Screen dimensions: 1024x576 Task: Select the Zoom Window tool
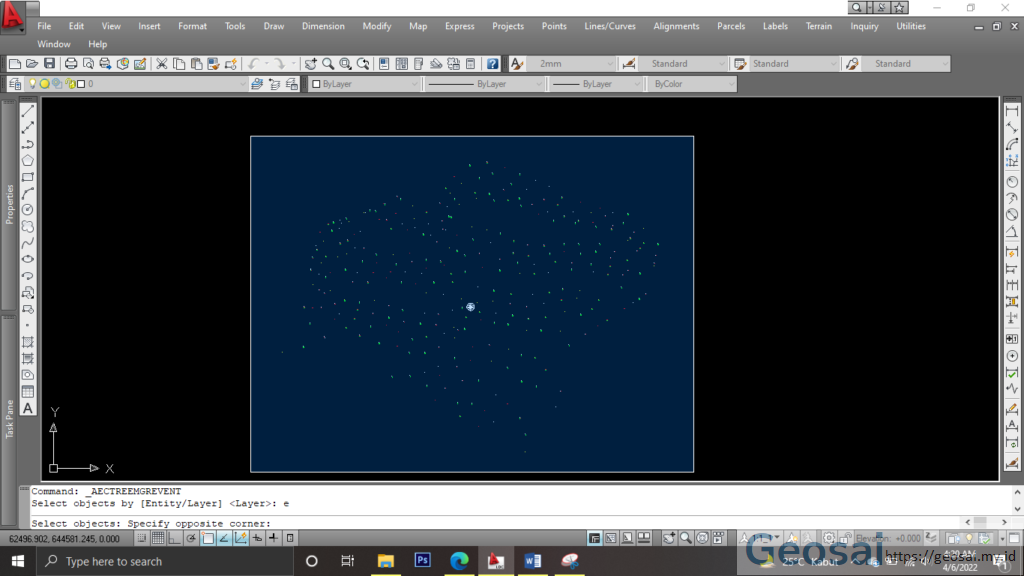click(345, 63)
